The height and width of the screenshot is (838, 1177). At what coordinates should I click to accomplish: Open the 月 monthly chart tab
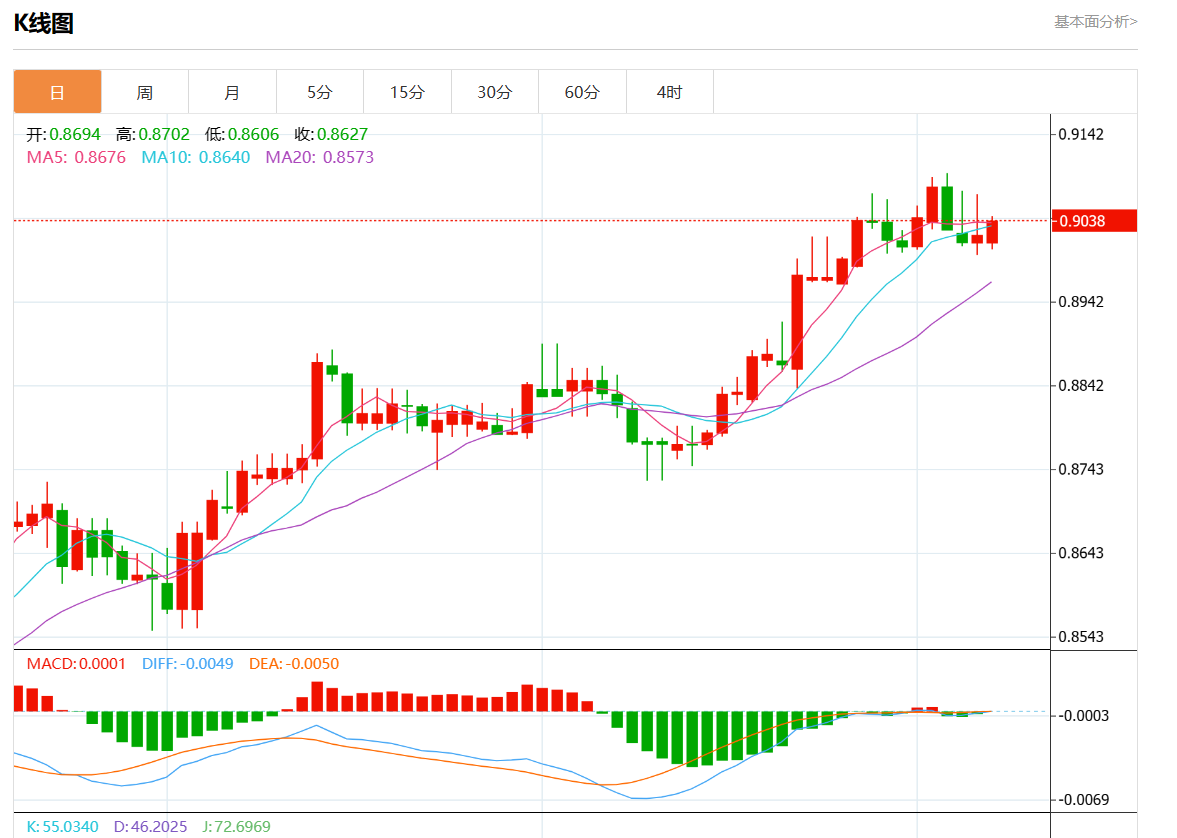pos(232,92)
